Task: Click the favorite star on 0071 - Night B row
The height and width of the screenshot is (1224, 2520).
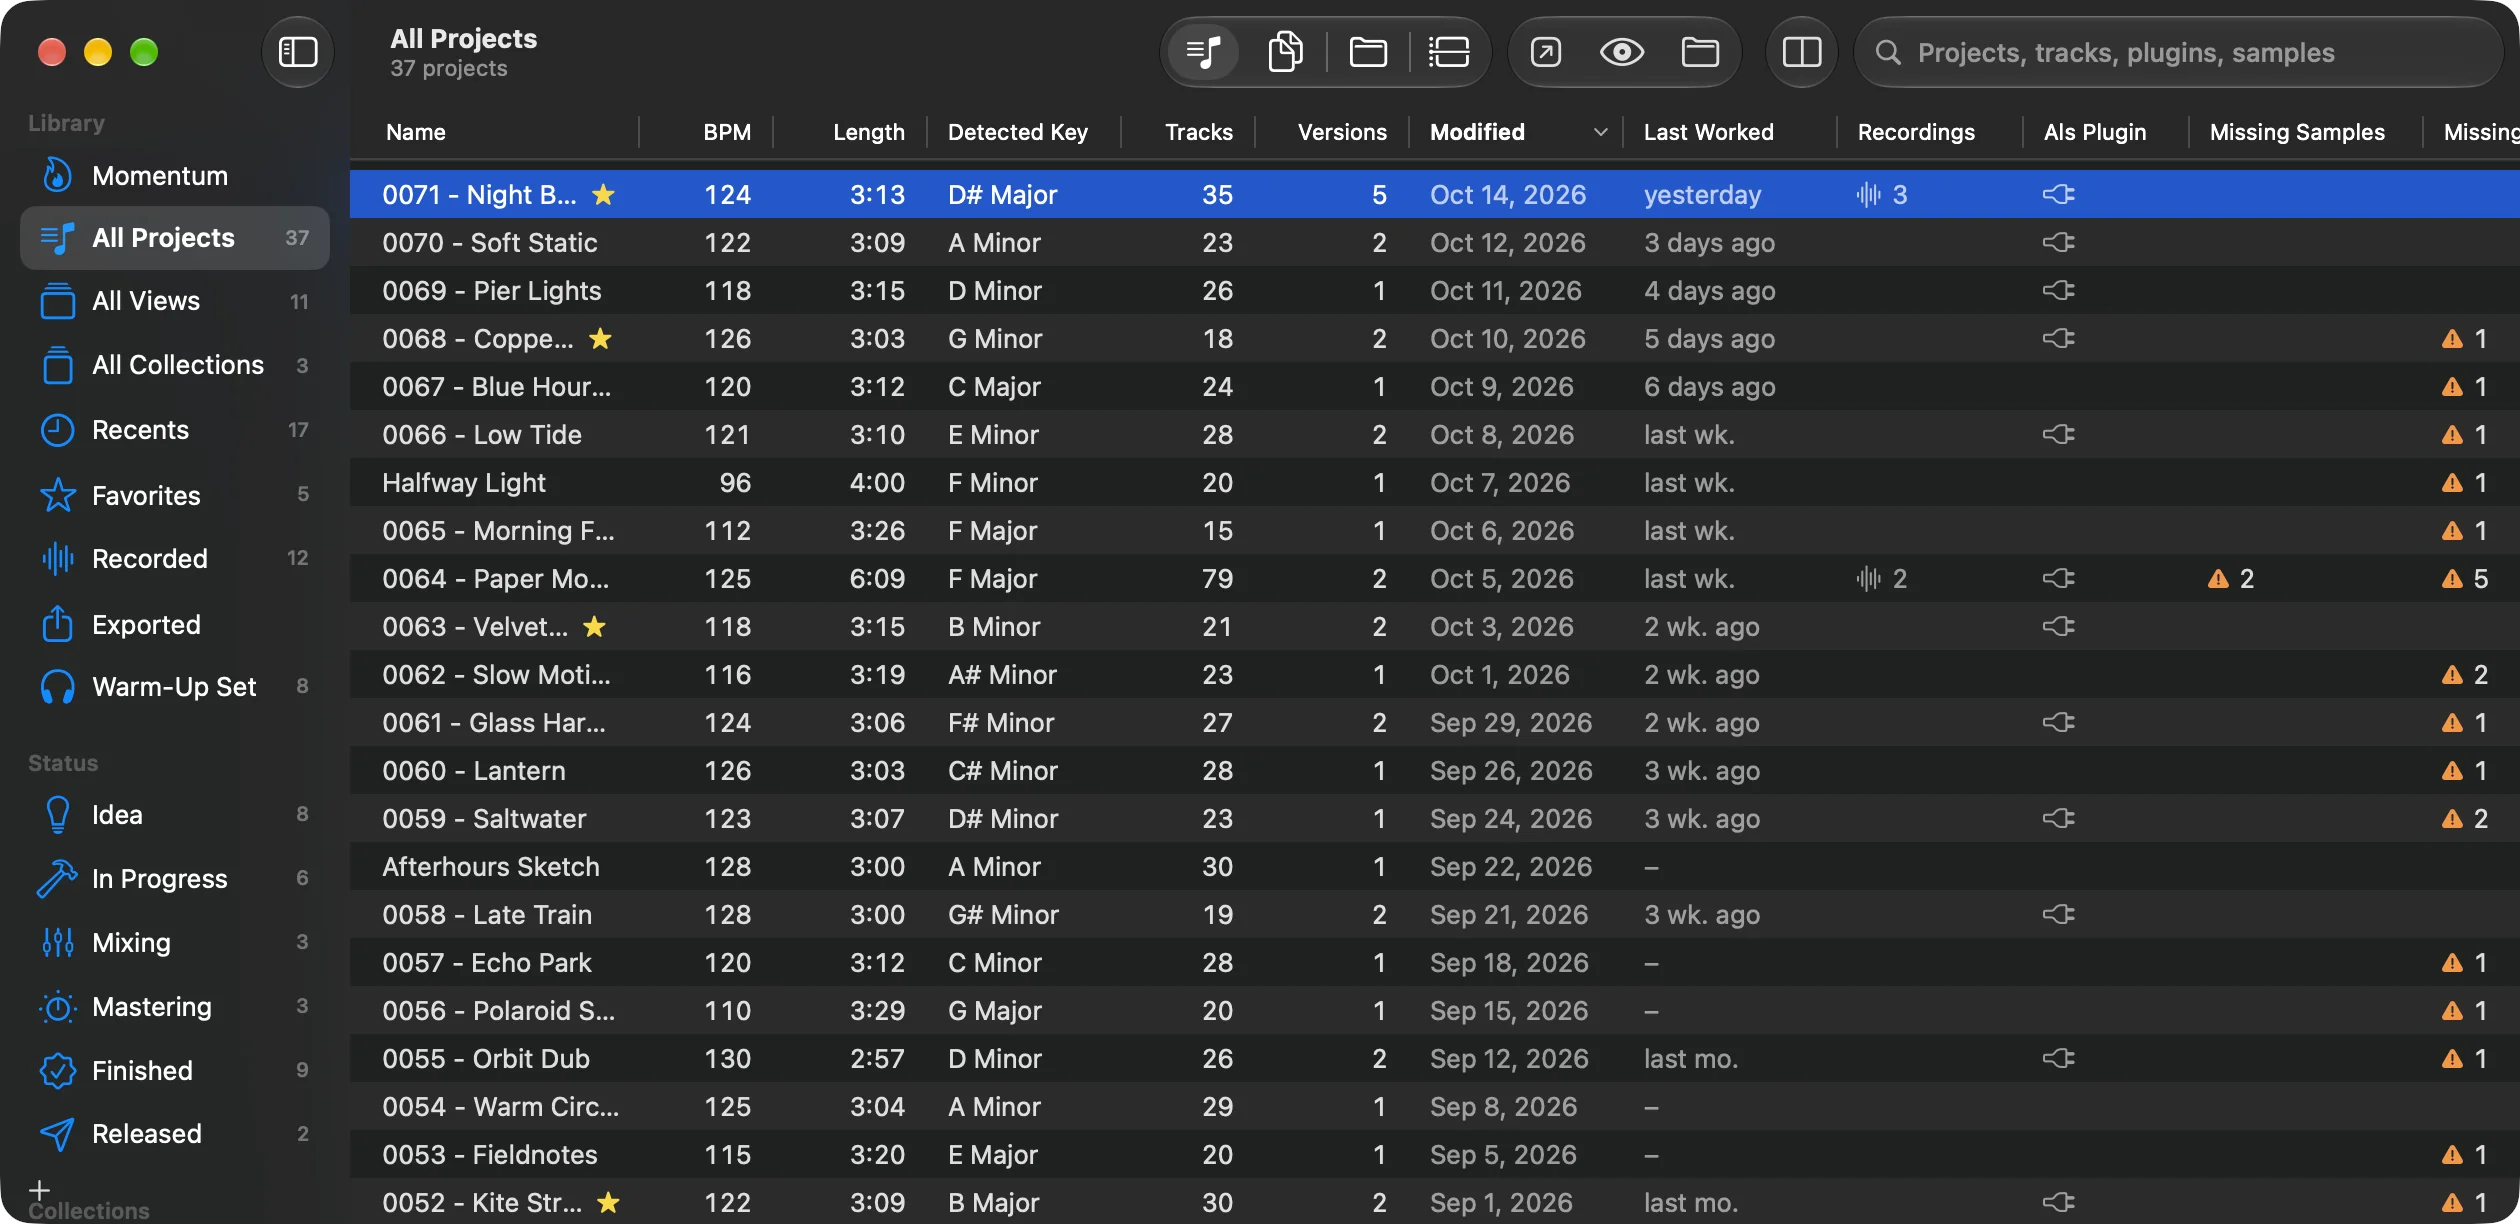Action: tap(603, 194)
